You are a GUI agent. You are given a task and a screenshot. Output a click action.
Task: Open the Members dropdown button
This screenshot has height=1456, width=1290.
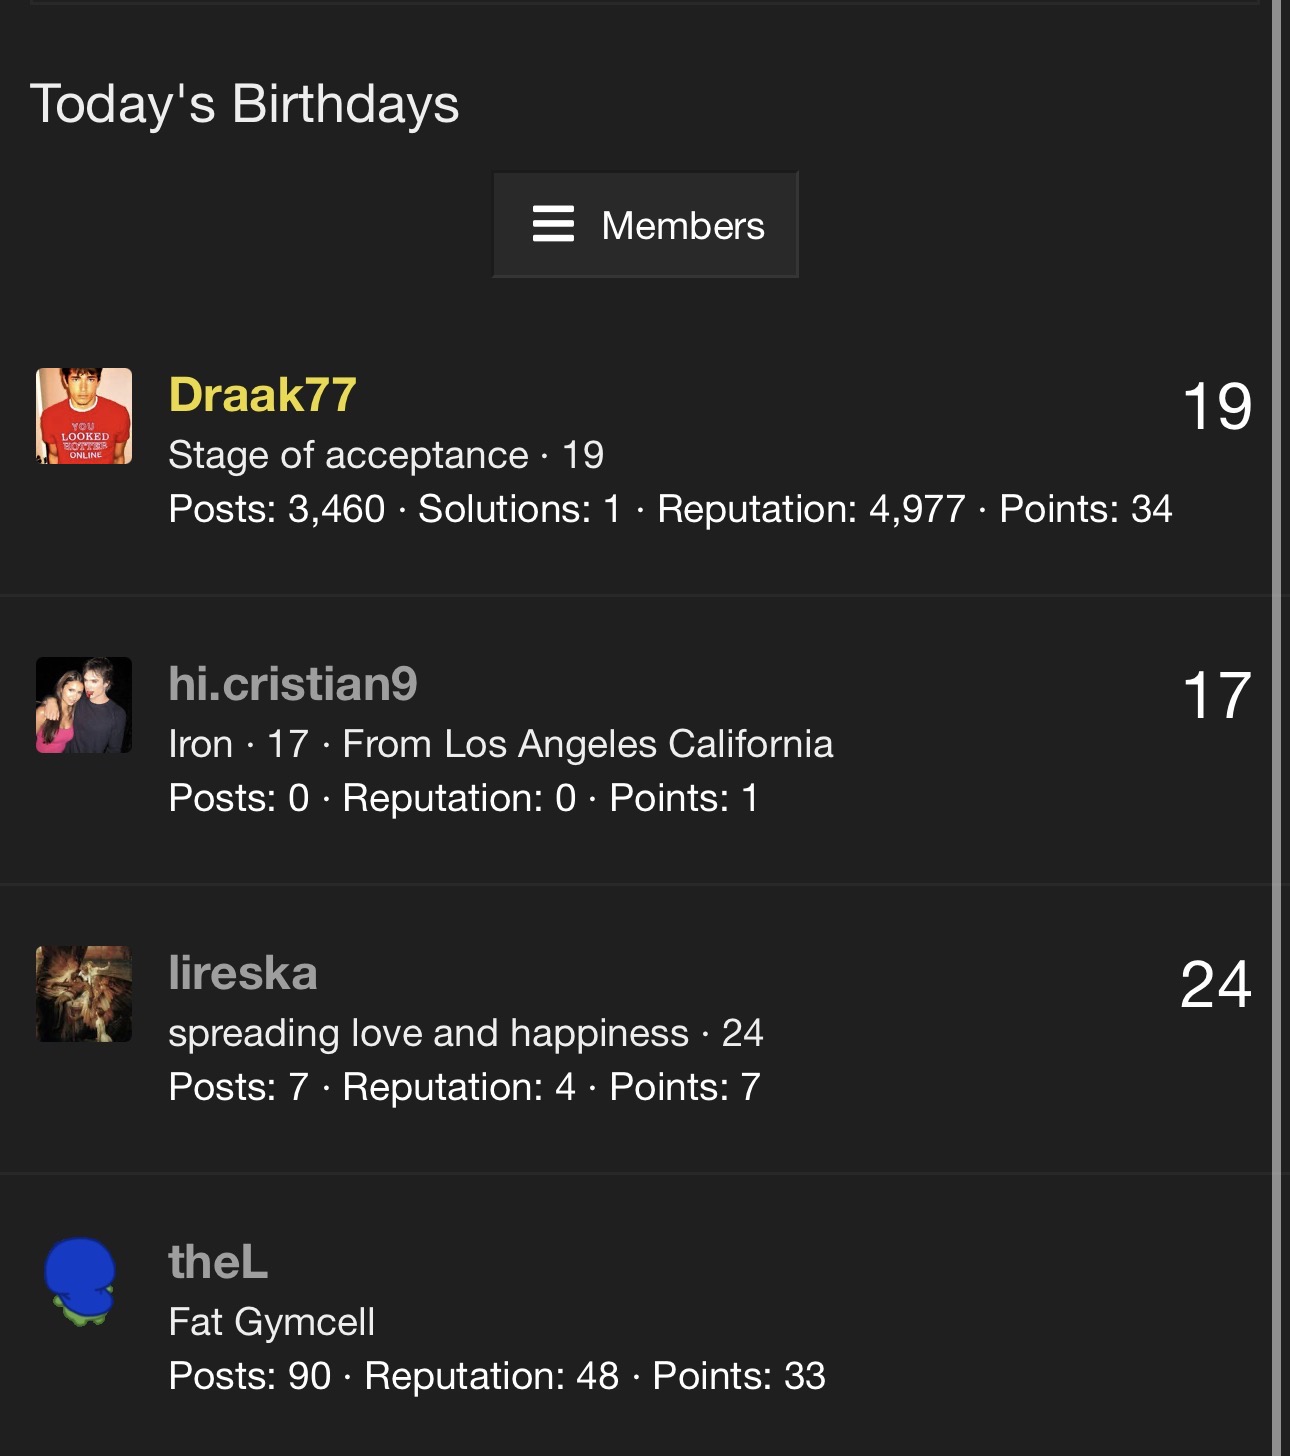click(645, 225)
